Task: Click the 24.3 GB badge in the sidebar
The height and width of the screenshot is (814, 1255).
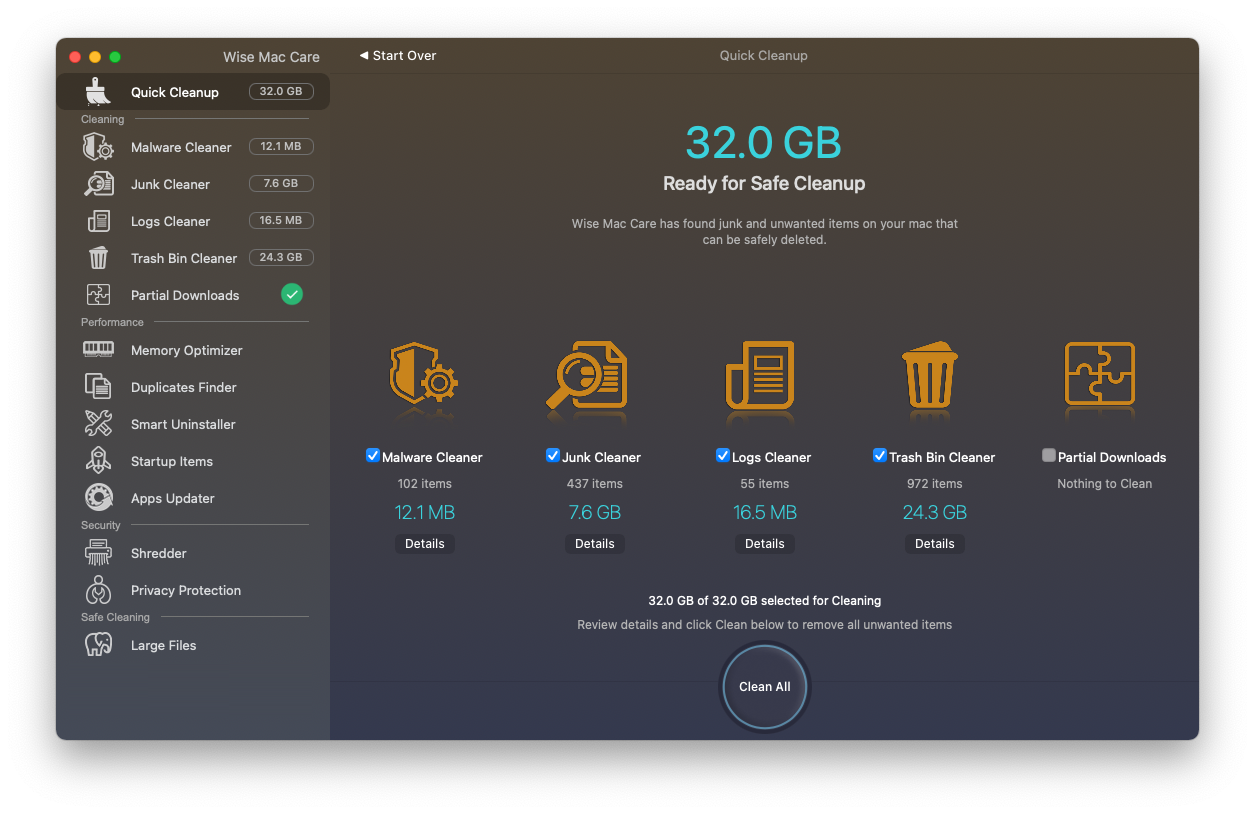Action: click(x=281, y=258)
